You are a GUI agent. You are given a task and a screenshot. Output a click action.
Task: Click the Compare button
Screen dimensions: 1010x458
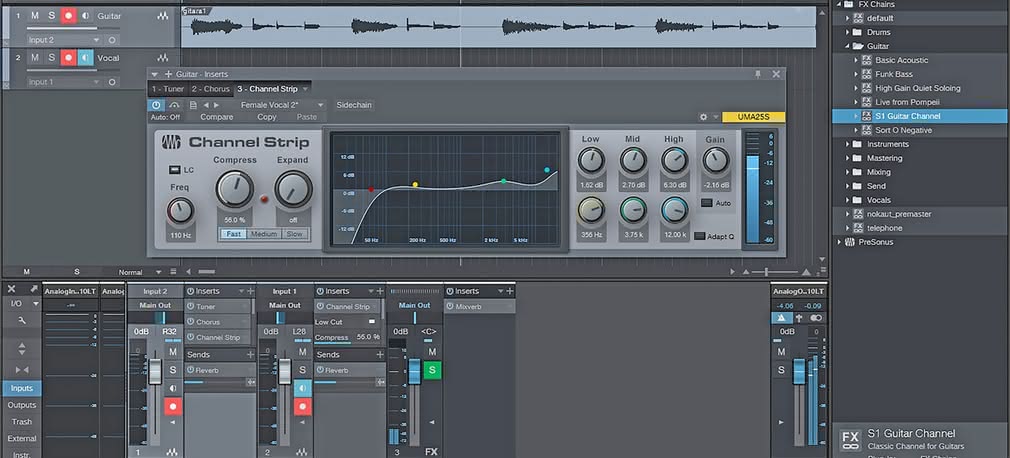click(216, 117)
